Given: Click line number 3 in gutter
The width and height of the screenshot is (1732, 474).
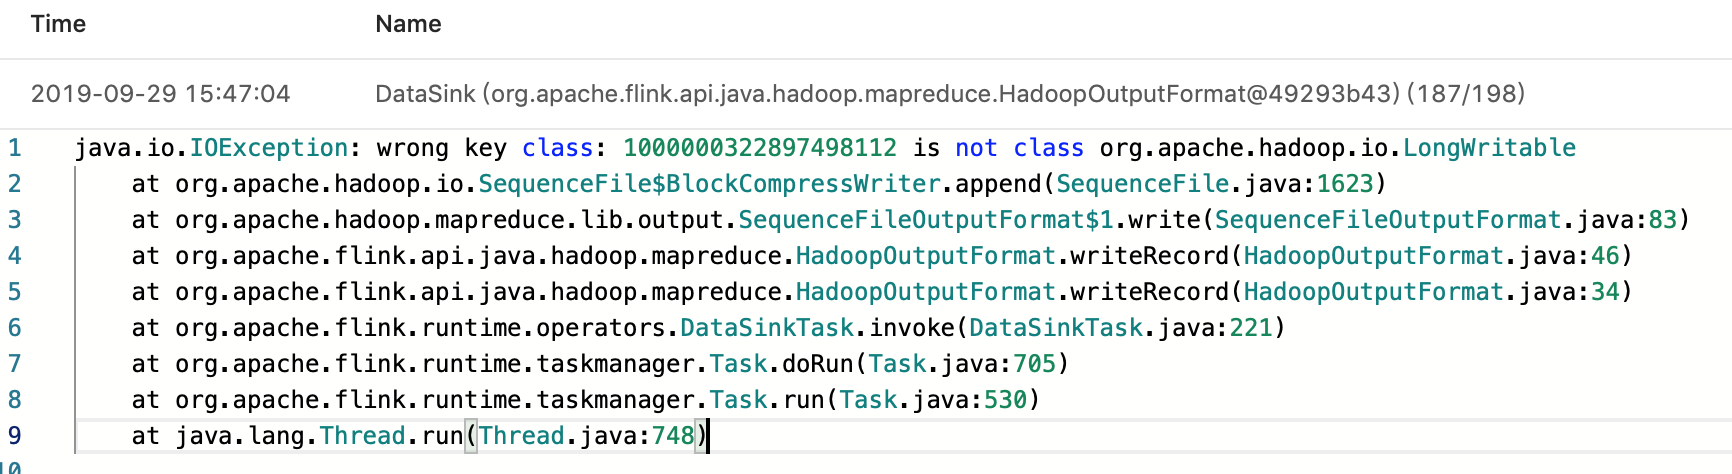Looking at the screenshot, I should click(14, 220).
